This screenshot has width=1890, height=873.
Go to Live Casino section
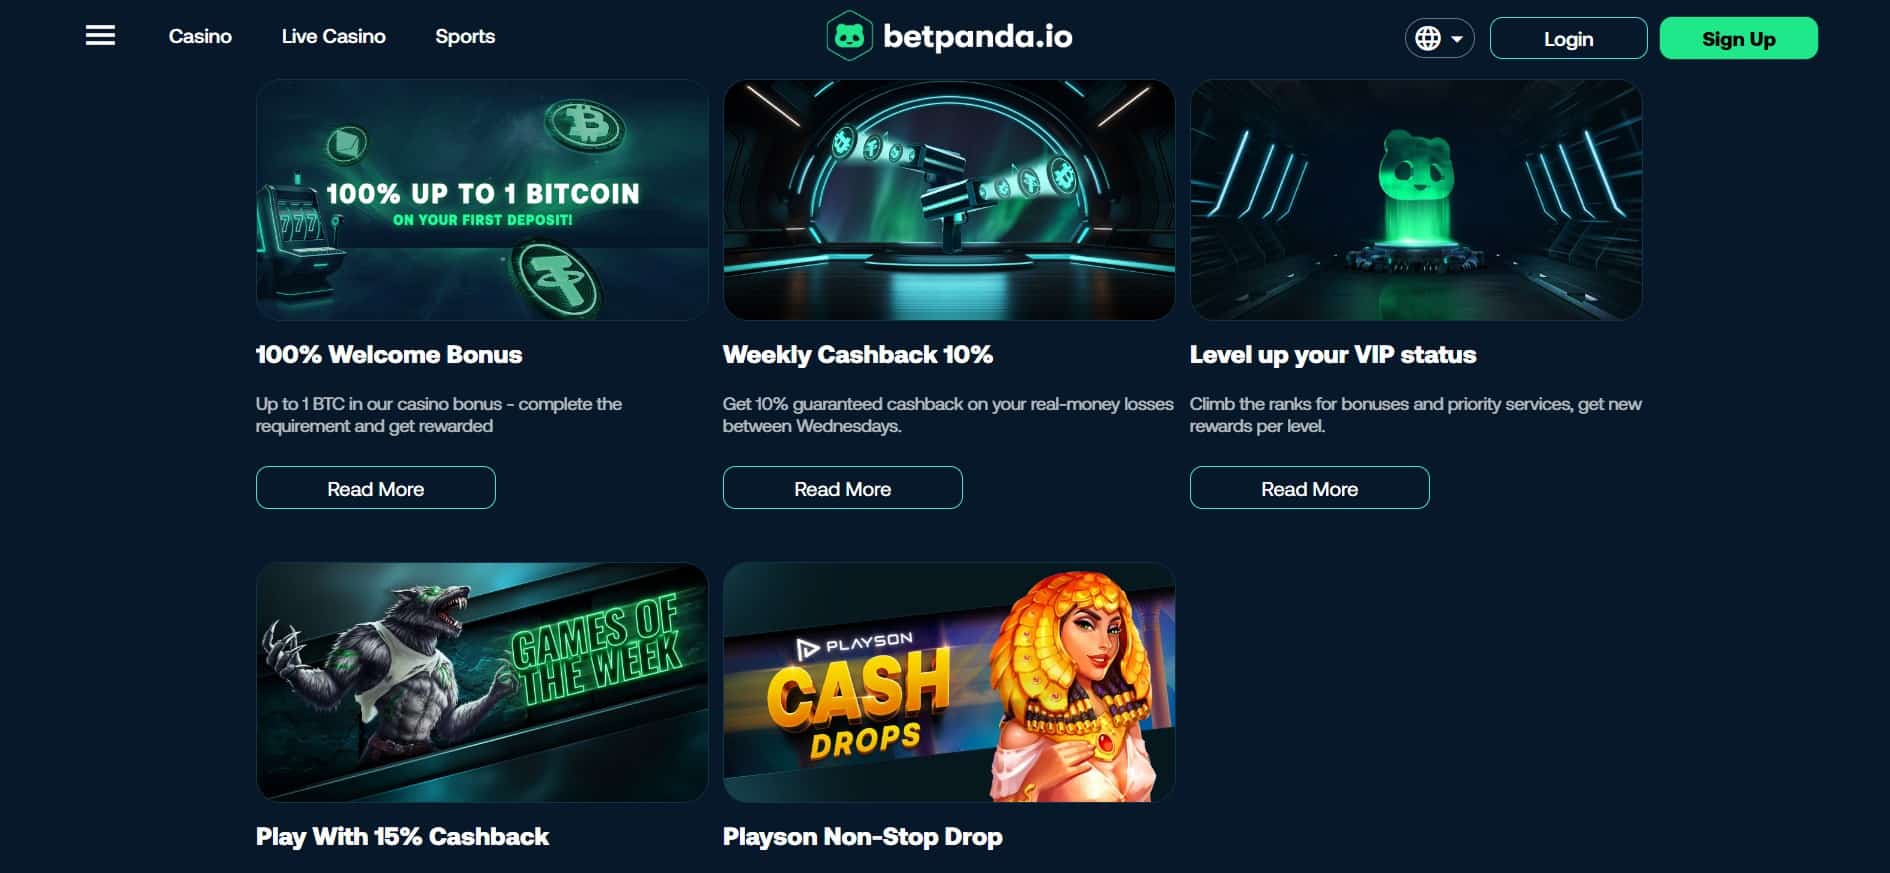point(333,36)
